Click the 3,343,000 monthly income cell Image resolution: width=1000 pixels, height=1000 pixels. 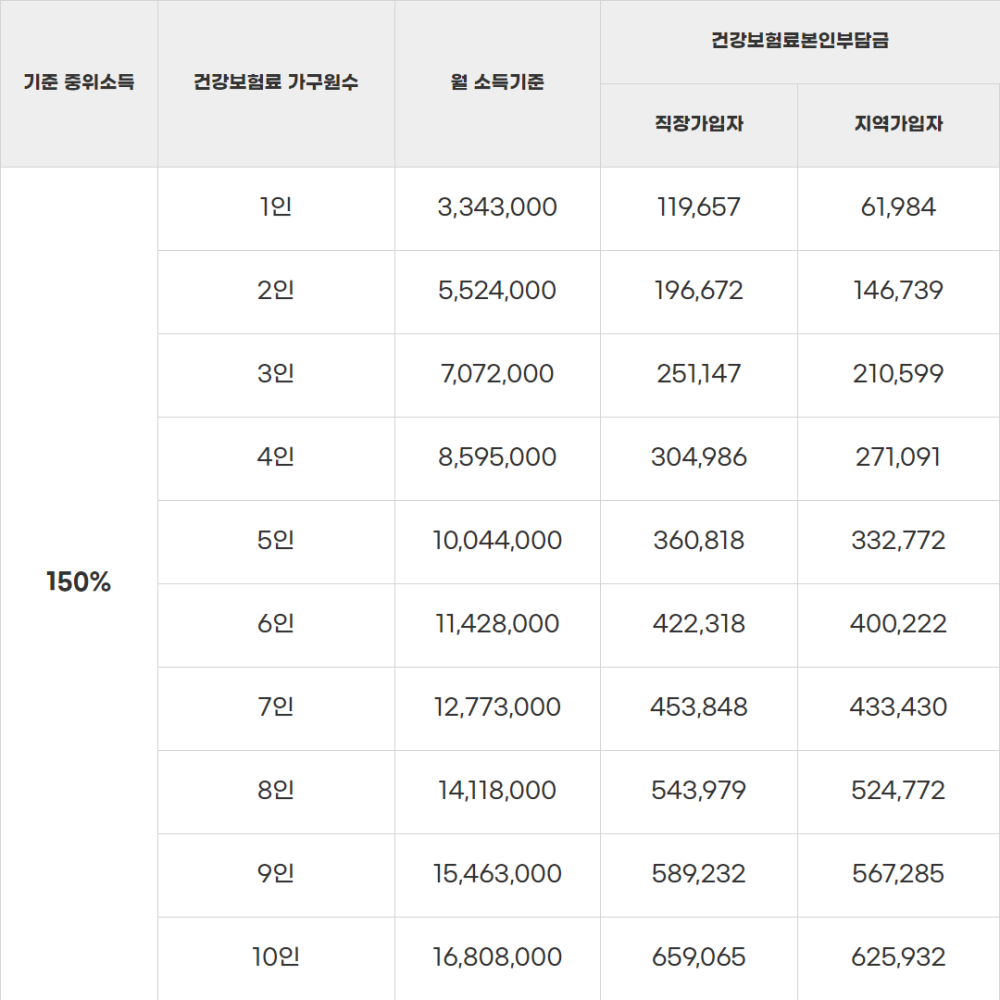[x=497, y=208]
